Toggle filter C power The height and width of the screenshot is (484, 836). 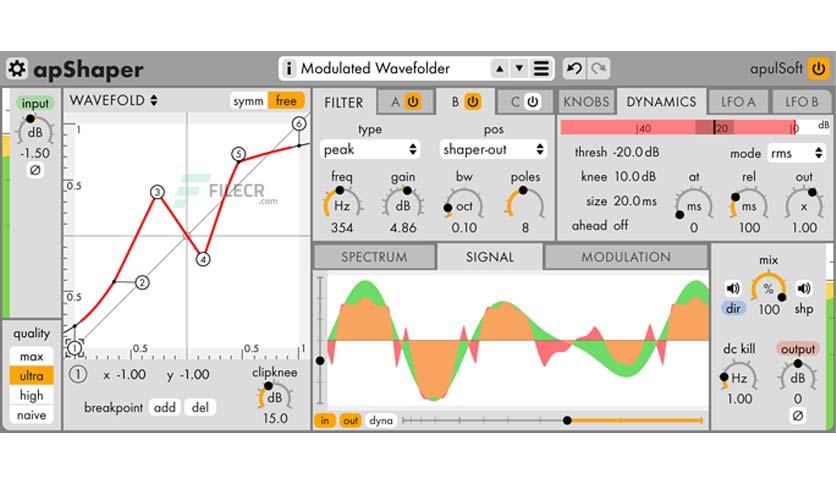tap(532, 101)
